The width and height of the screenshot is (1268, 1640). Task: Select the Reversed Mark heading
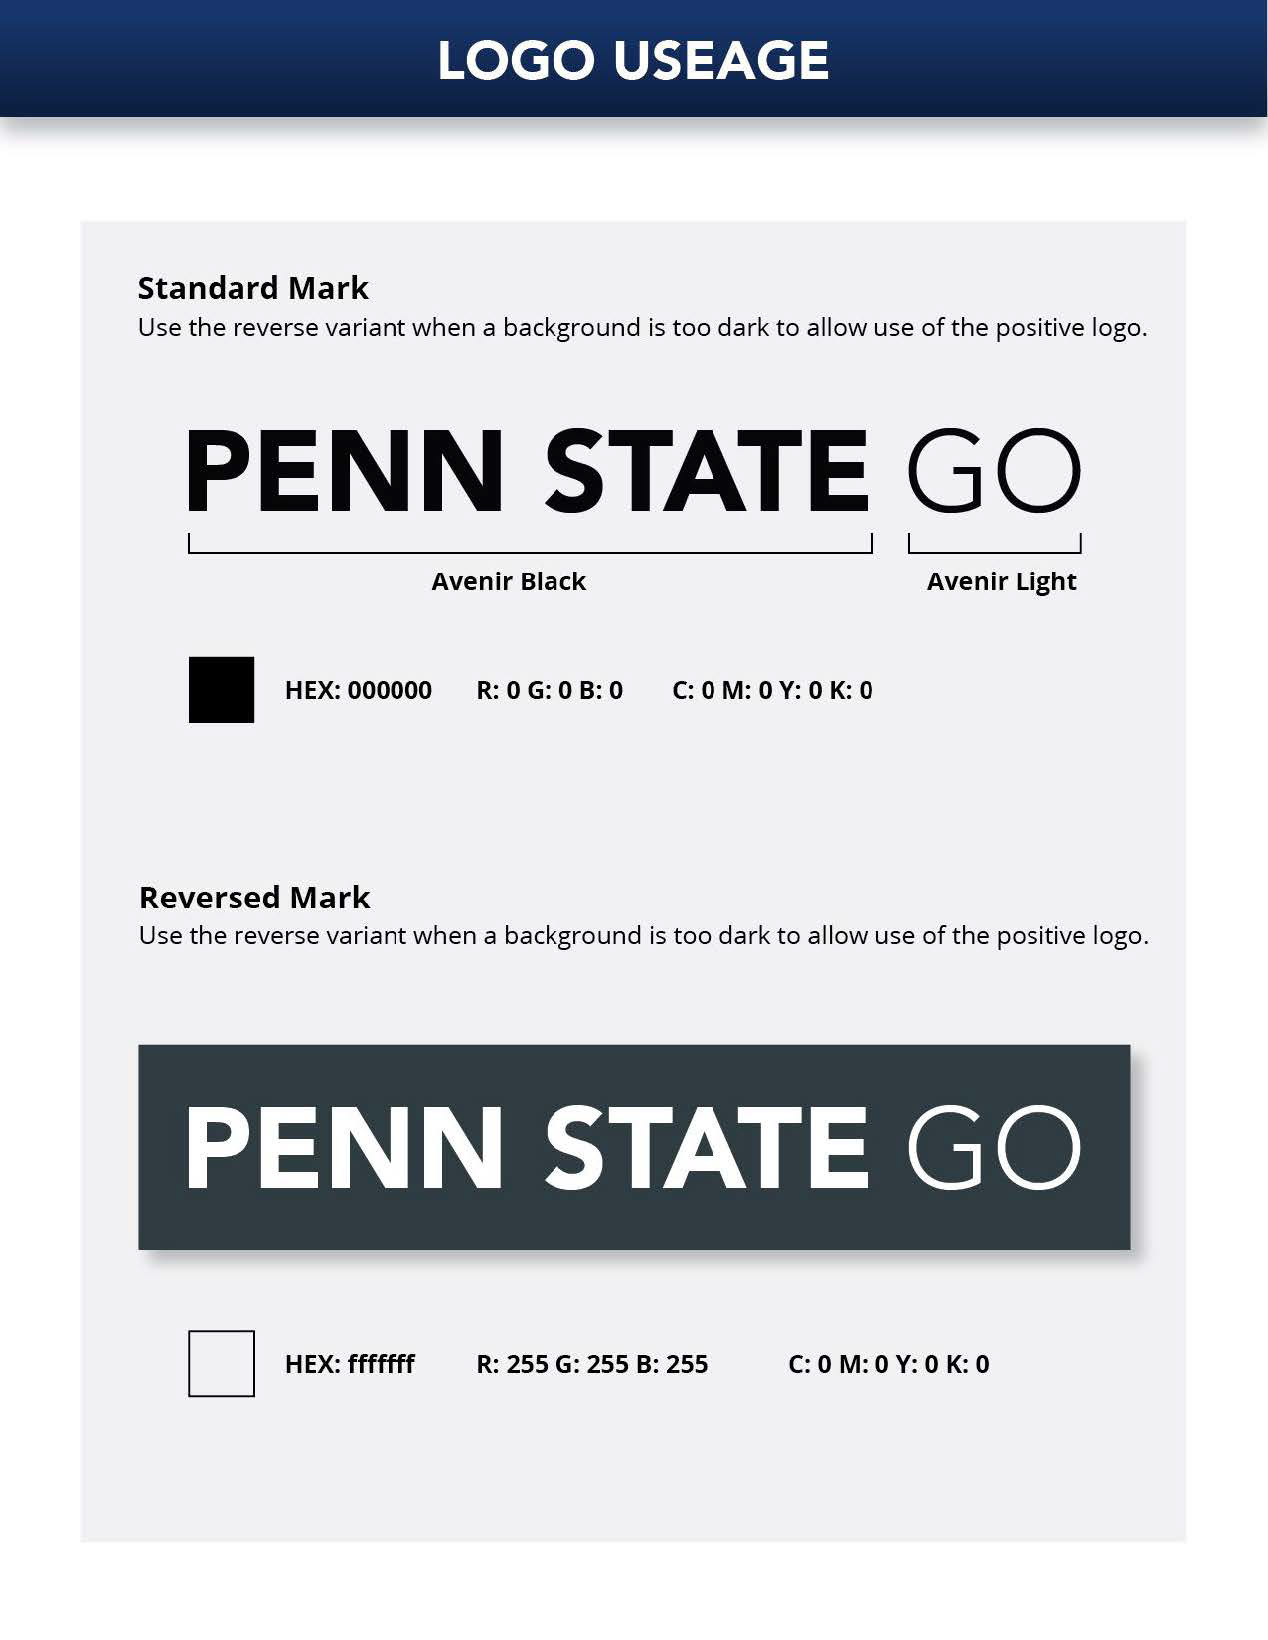(x=254, y=897)
